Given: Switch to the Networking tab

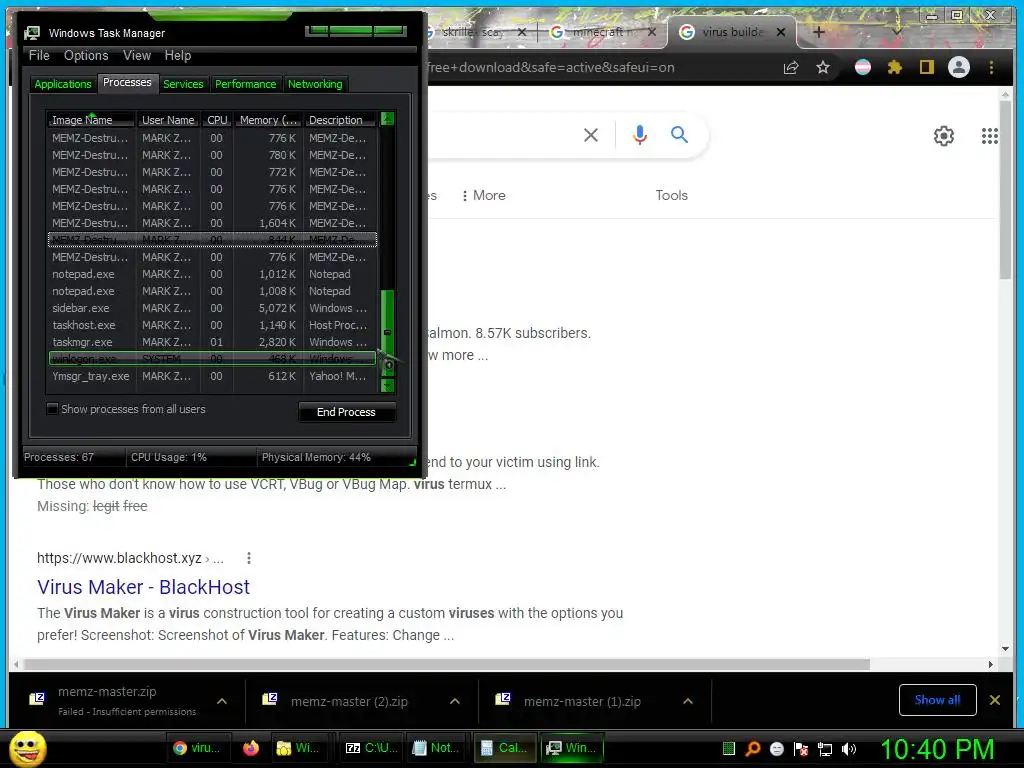Looking at the screenshot, I should coord(315,84).
